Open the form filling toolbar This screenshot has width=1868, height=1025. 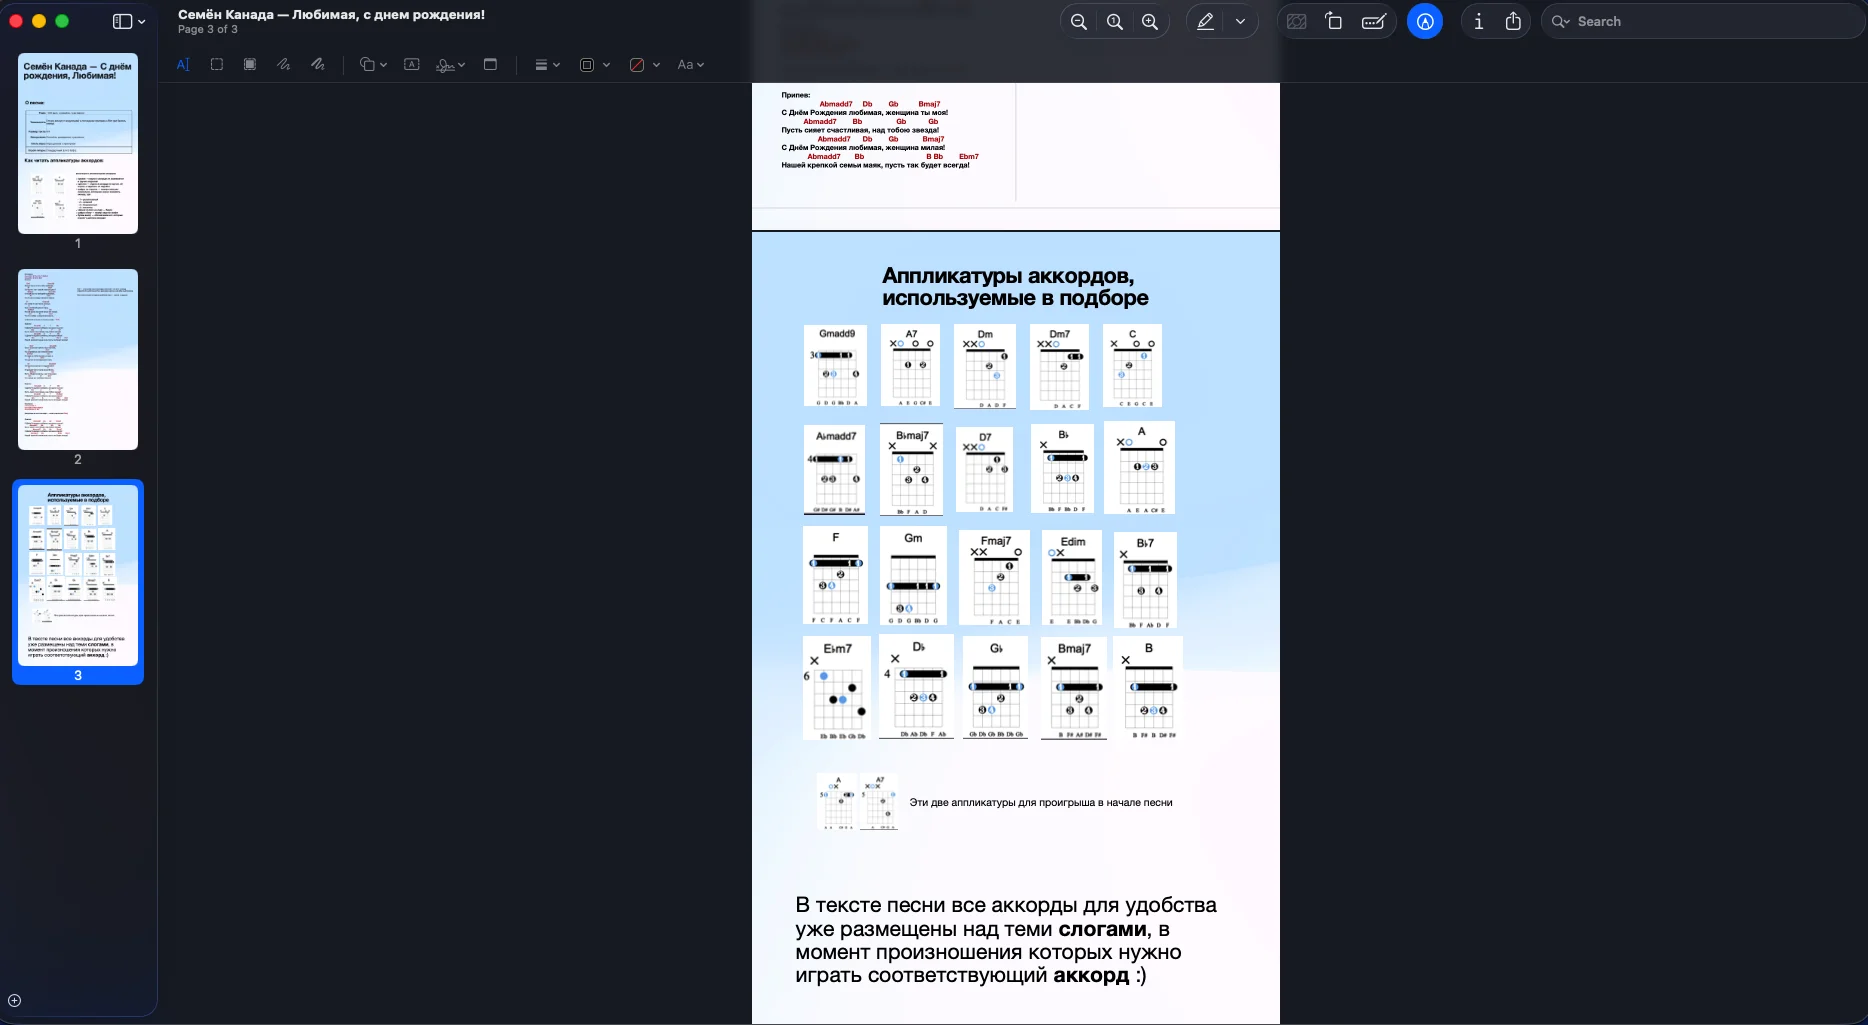[1373, 21]
